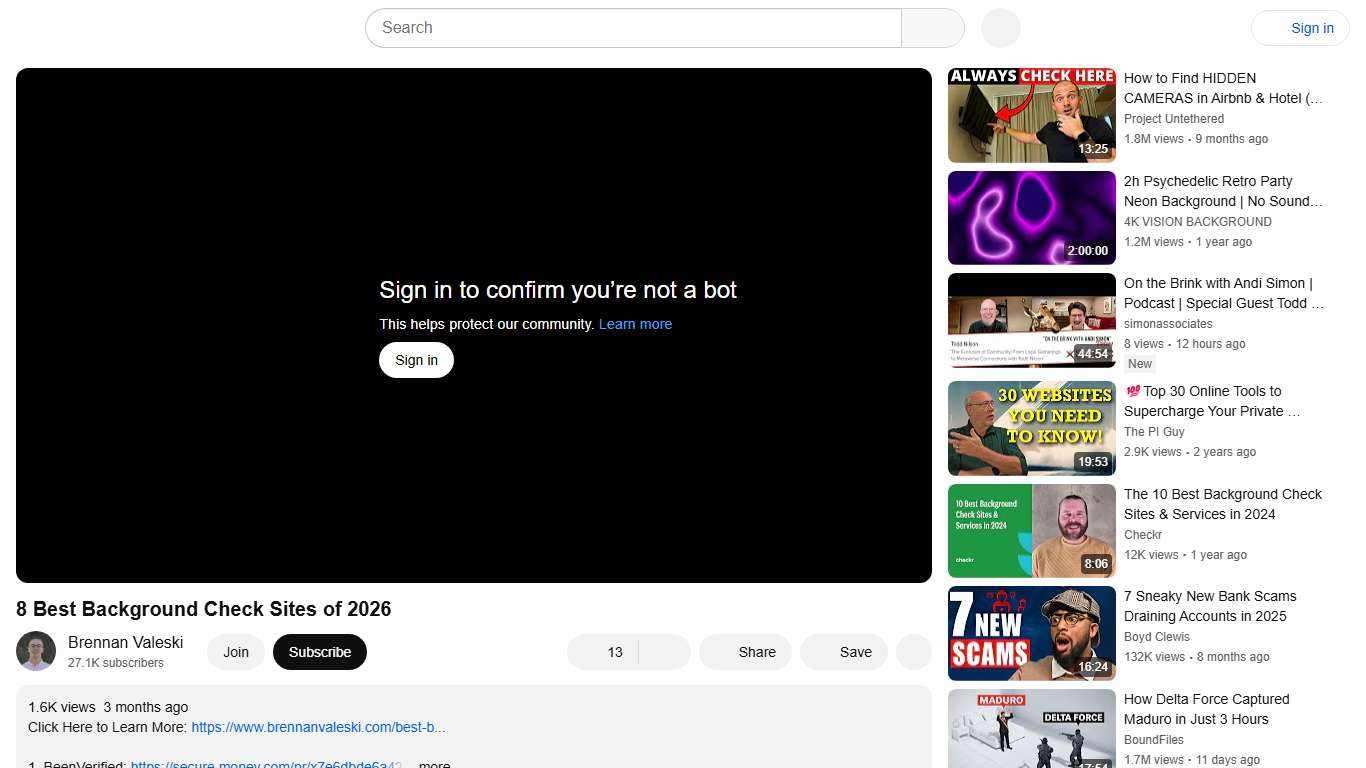Save the video to a playlist
This screenshot has height=768, width=1366.
click(x=855, y=651)
